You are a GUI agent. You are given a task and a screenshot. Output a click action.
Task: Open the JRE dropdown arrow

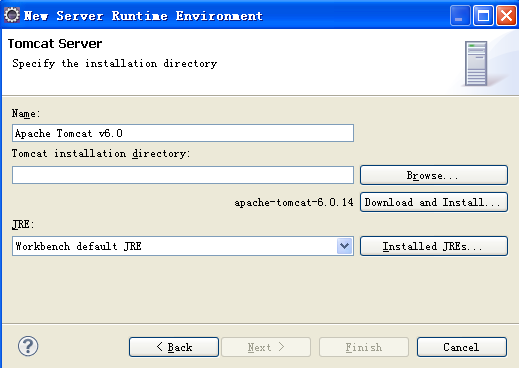(x=345, y=246)
